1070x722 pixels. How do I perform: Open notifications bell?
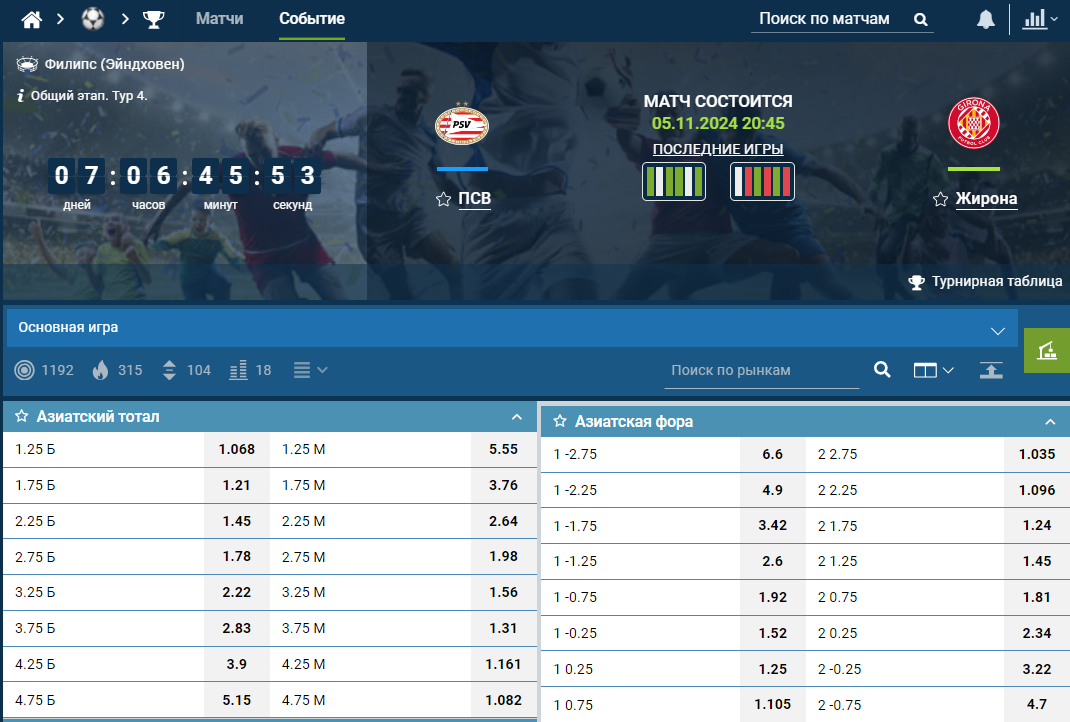pos(986,19)
